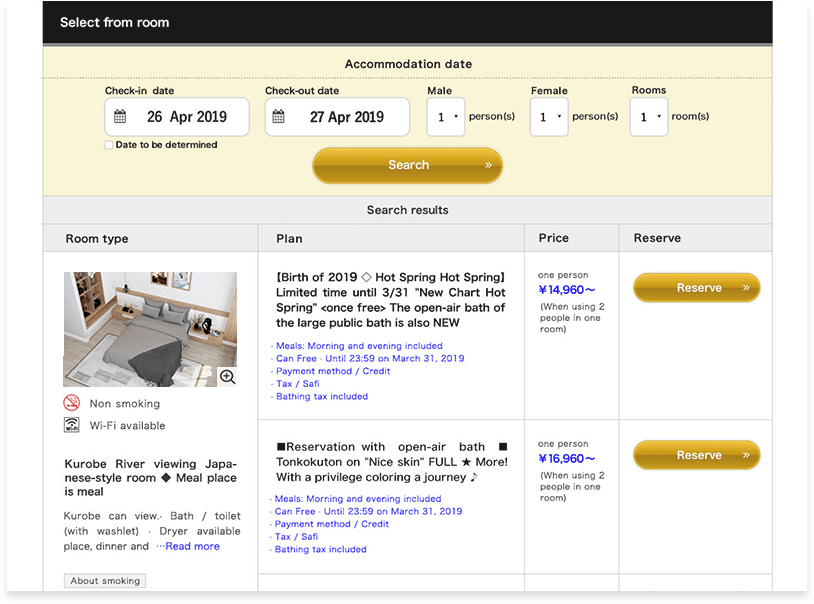Click the non-smoking icon
Viewport: 814px width, 604px height.
(x=72, y=404)
